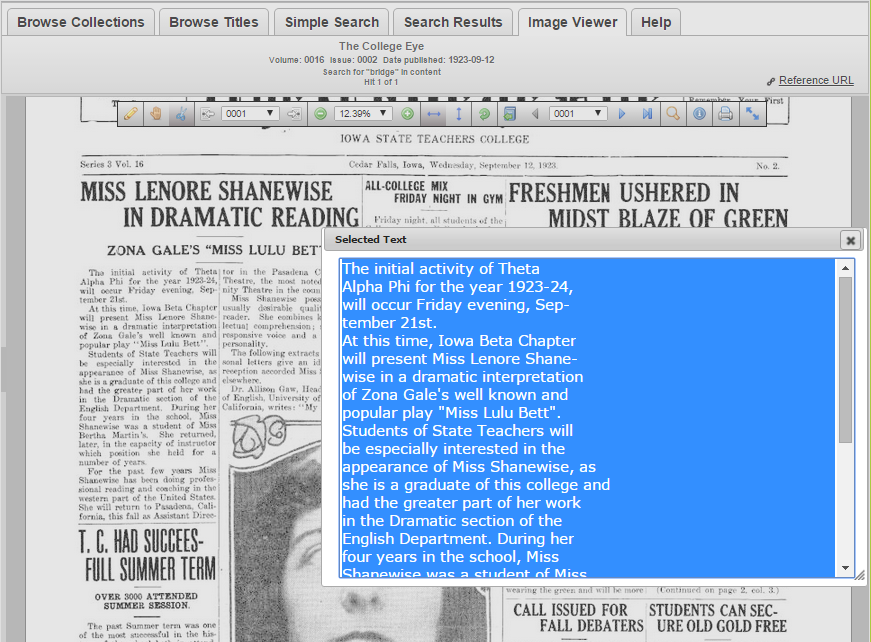
Task: Click the Reference URL link
Action: click(x=816, y=80)
